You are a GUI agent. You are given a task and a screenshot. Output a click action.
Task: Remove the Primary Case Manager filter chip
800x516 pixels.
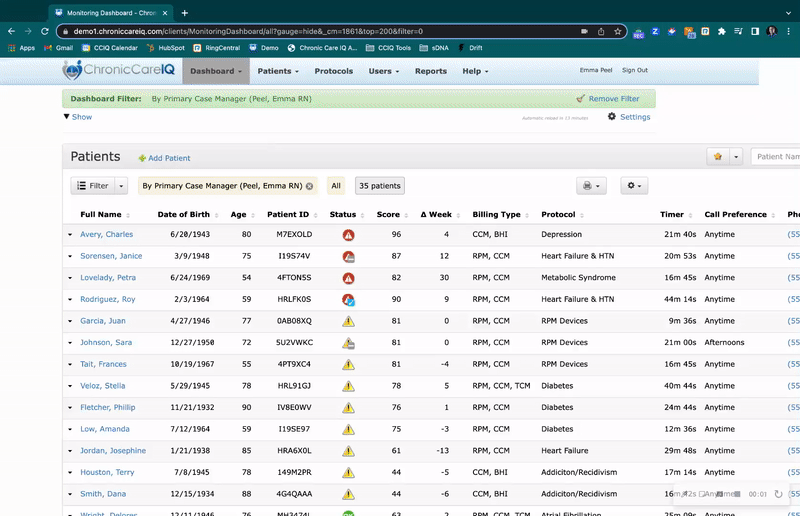309,186
